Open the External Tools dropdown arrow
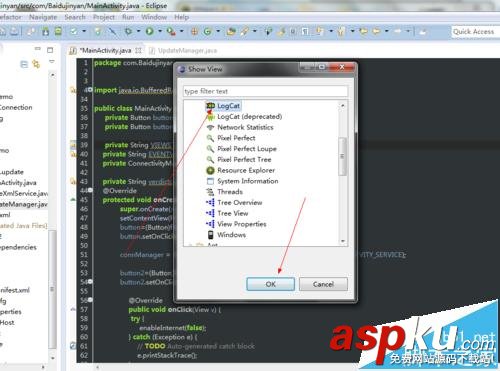 click(x=182, y=31)
